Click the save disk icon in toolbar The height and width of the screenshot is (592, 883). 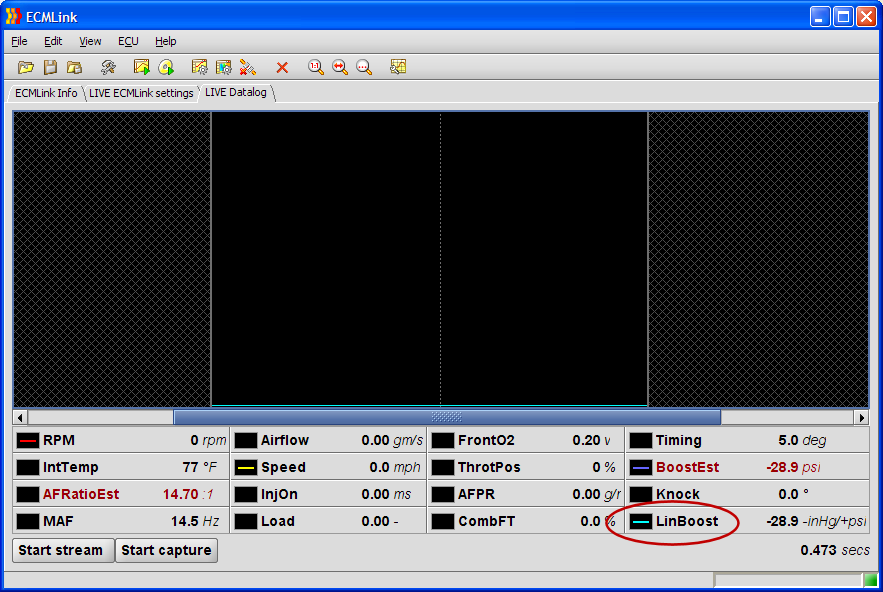click(50, 67)
